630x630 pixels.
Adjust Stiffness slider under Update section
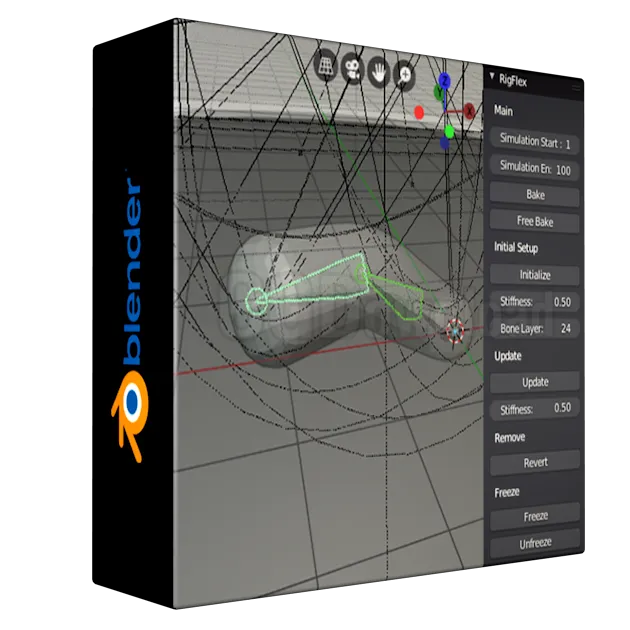pos(535,409)
